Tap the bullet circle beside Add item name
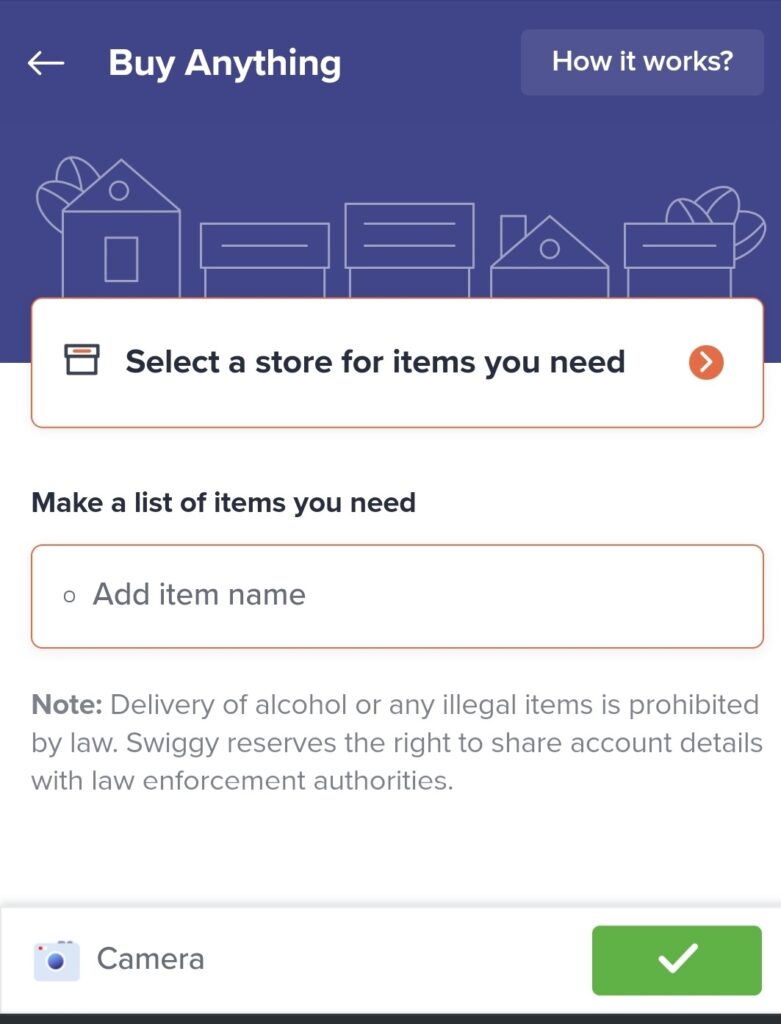This screenshot has height=1024, width=781. point(69,596)
